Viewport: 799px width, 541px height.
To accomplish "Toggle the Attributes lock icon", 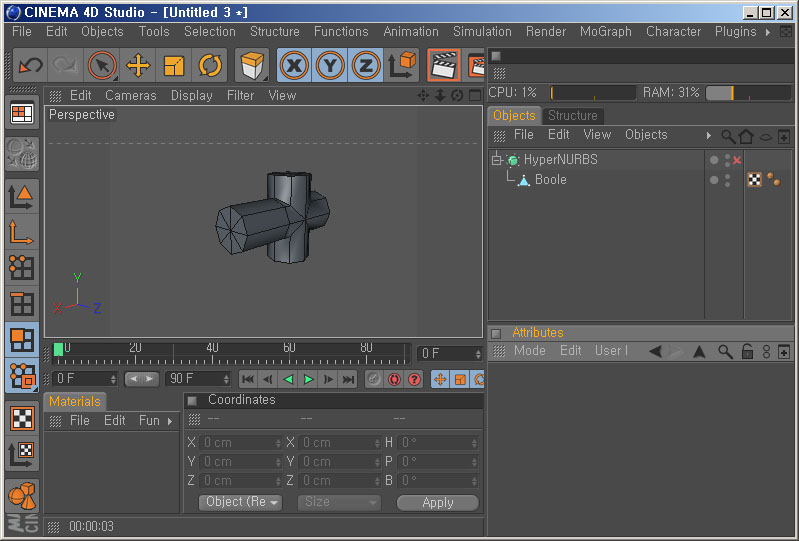I will pyautogui.click(x=747, y=351).
